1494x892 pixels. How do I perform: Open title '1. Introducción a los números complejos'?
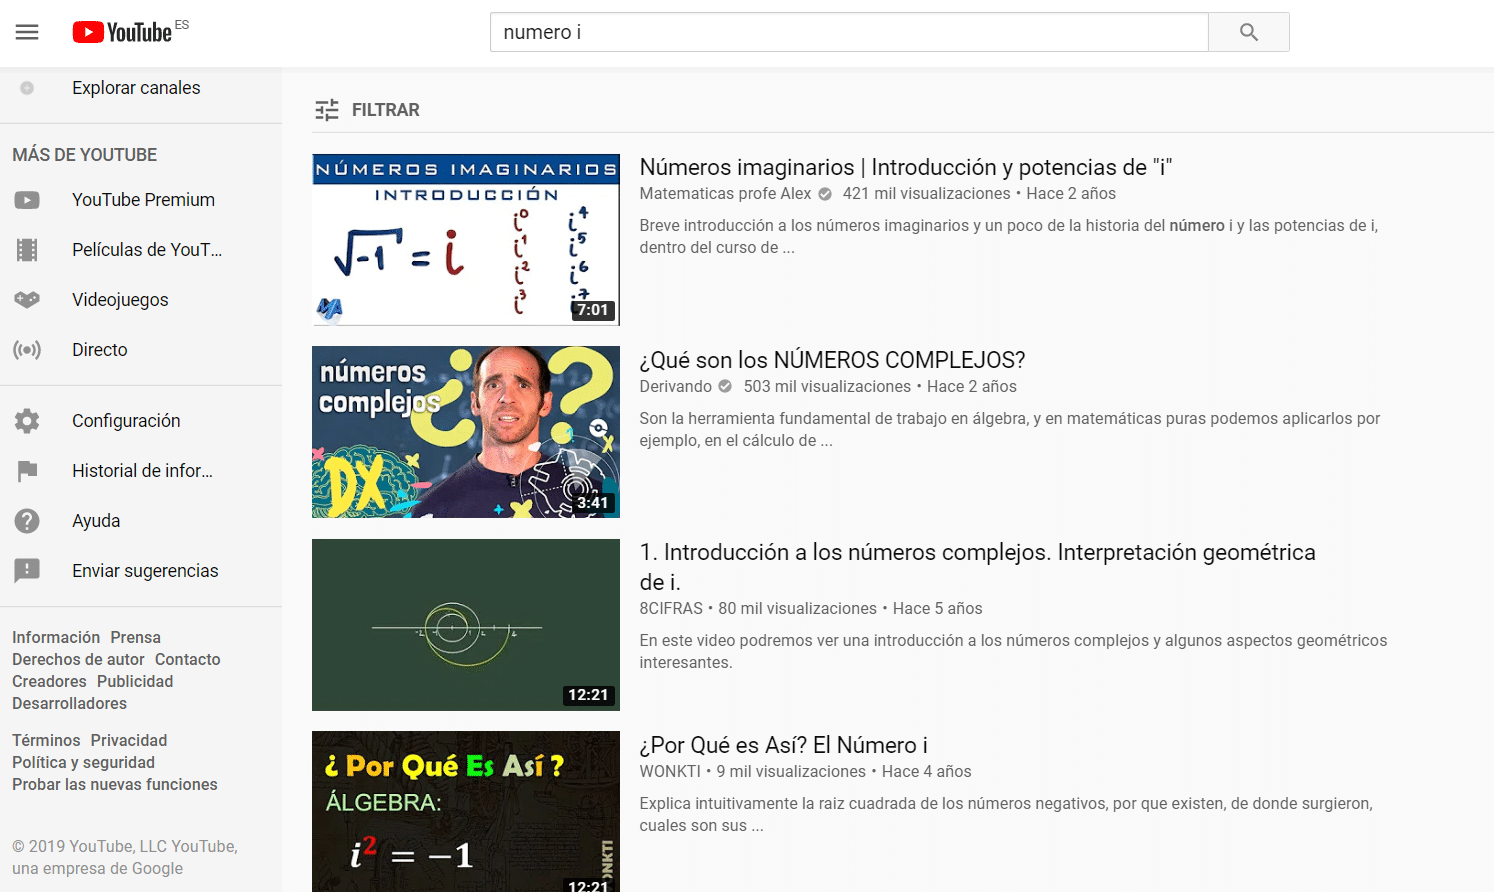tap(977, 566)
